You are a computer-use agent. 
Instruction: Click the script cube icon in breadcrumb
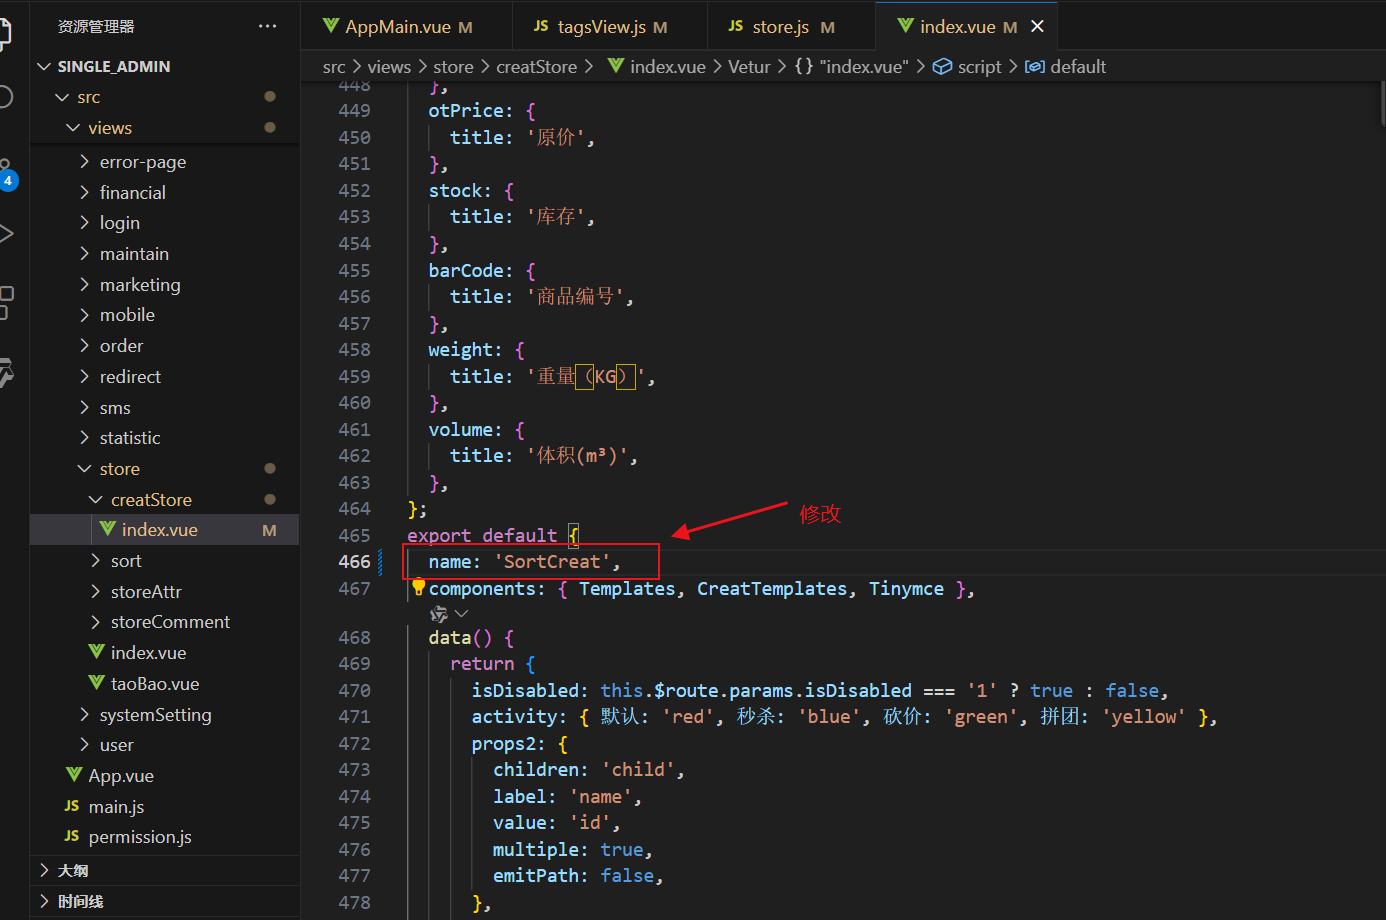coord(942,66)
